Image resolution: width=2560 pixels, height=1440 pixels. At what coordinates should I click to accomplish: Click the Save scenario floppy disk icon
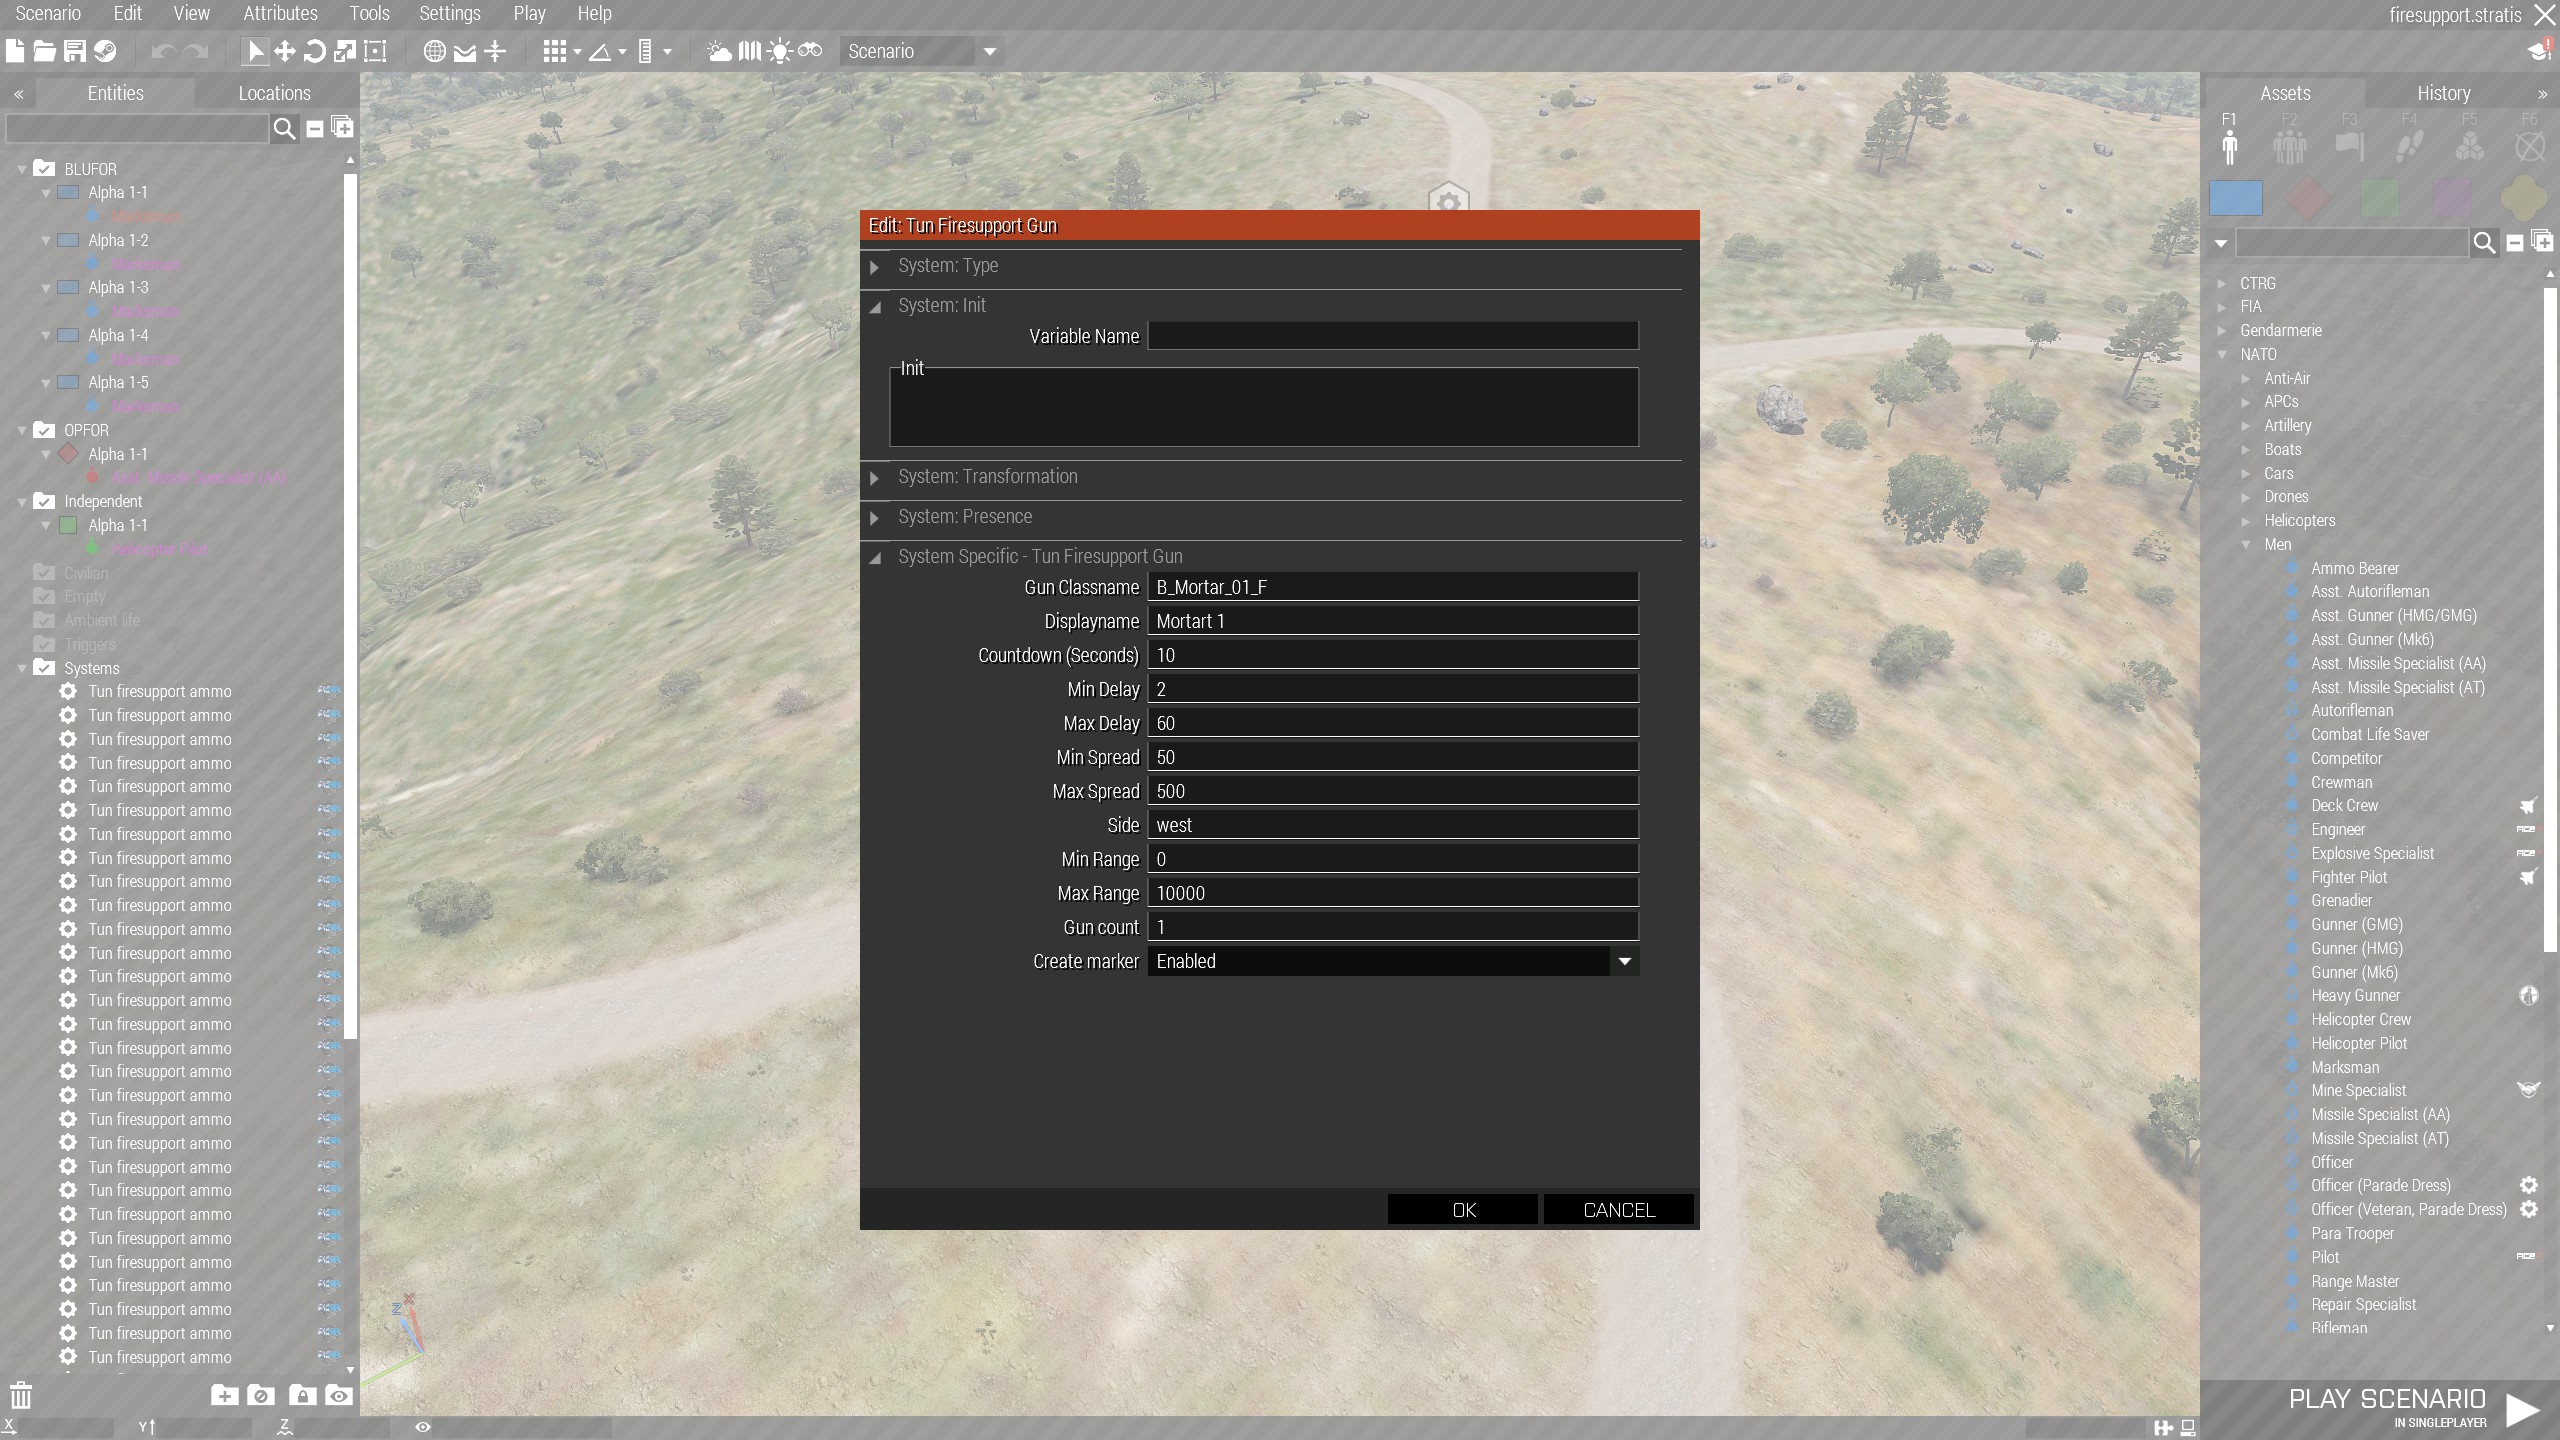pyautogui.click(x=74, y=51)
